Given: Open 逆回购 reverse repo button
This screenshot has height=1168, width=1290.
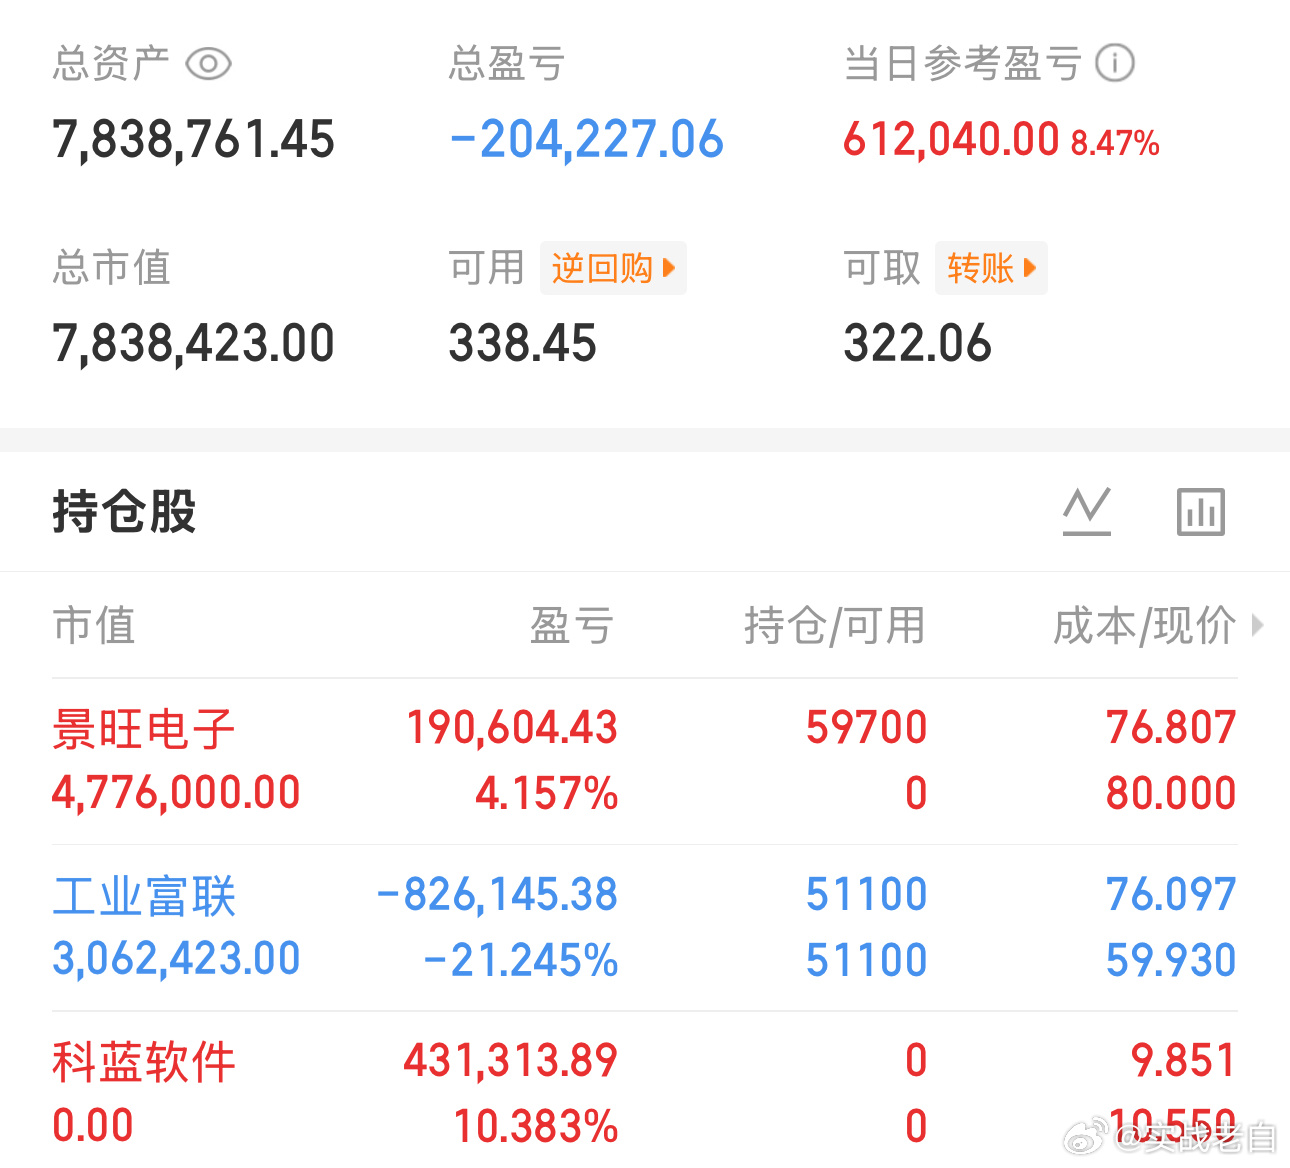Looking at the screenshot, I should [613, 268].
